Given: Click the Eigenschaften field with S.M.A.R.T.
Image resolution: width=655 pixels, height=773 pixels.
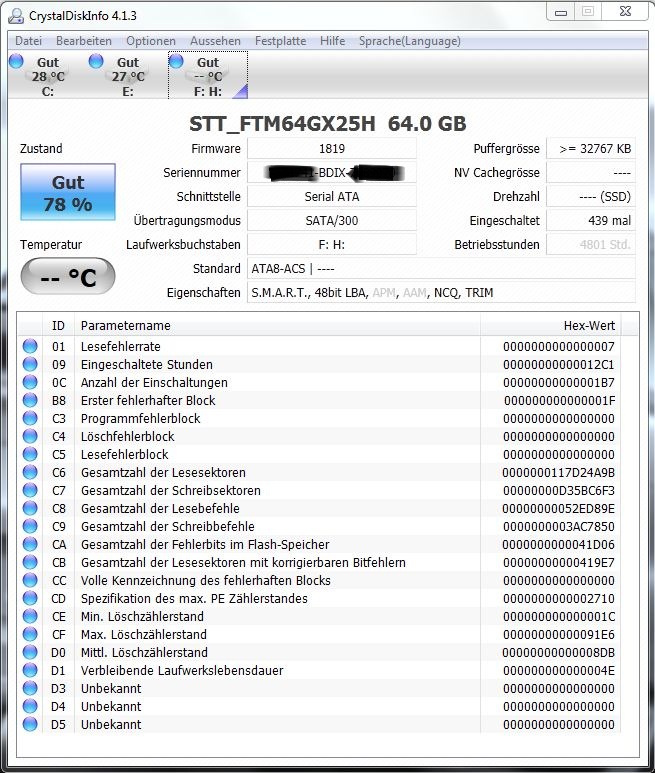Looking at the screenshot, I should (x=441, y=292).
